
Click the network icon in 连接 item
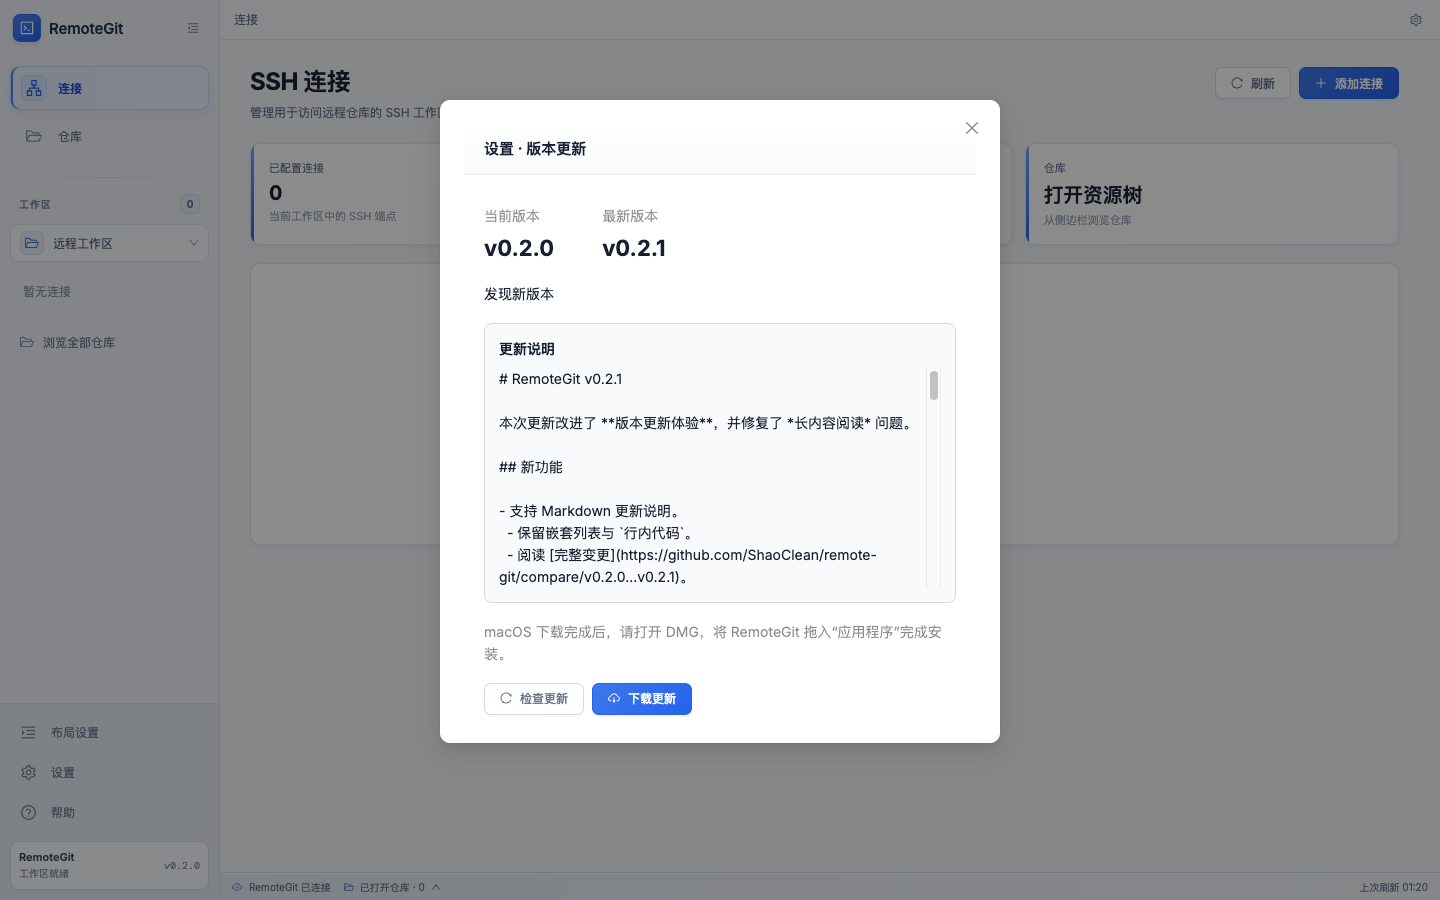click(x=34, y=88)
